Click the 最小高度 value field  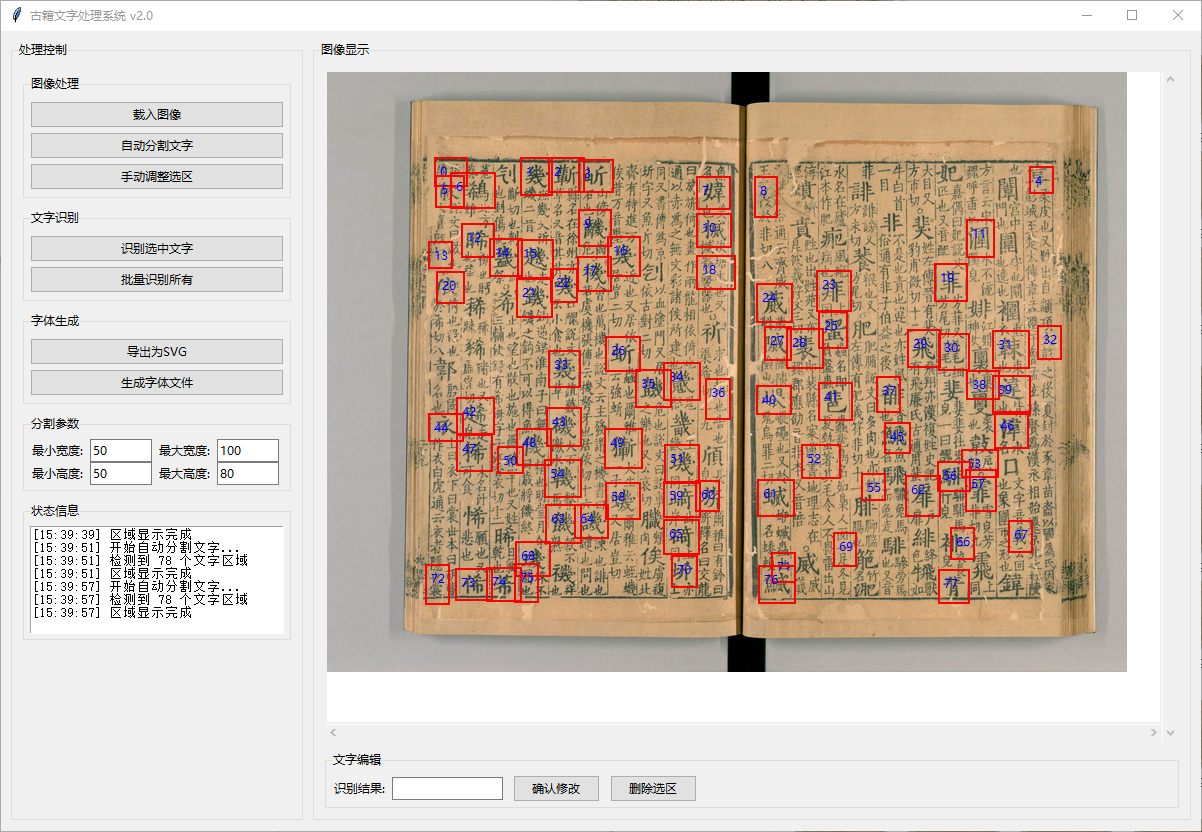pos(120,473)
